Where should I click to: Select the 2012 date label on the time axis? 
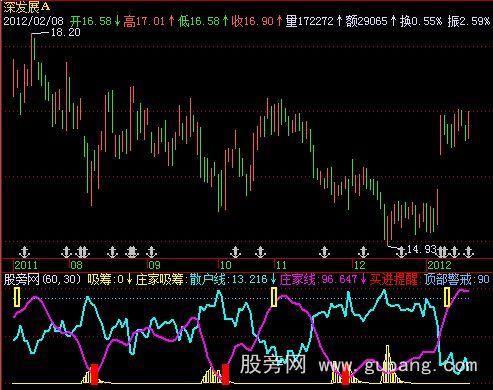tap(439, 265)
